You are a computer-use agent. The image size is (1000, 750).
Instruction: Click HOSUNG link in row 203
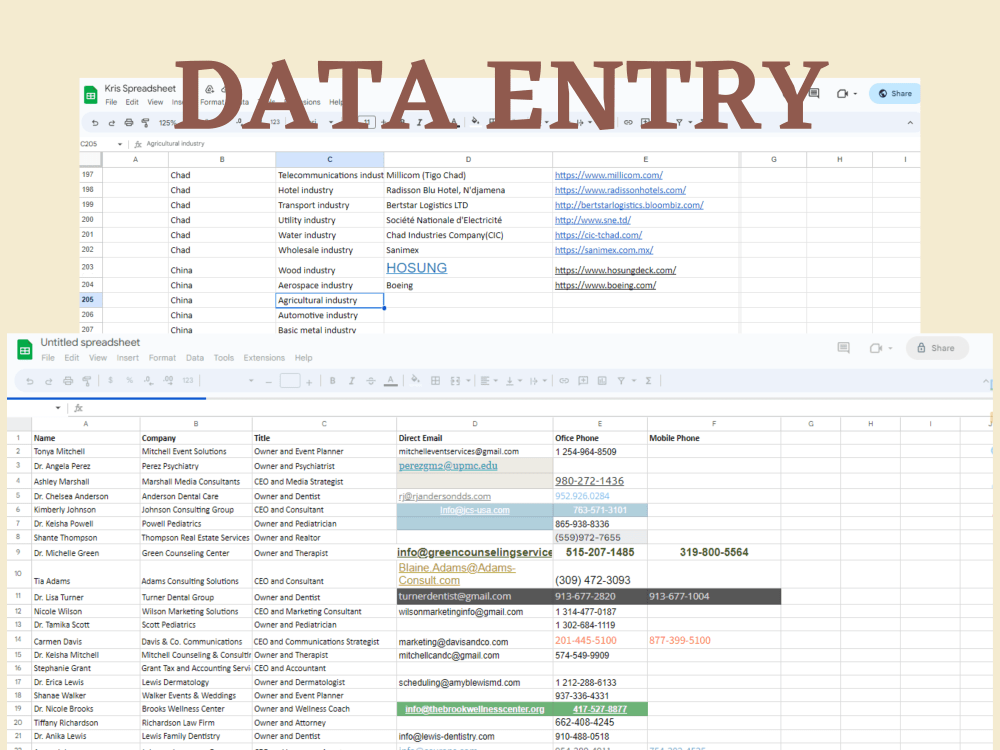[x=416, y=268]
